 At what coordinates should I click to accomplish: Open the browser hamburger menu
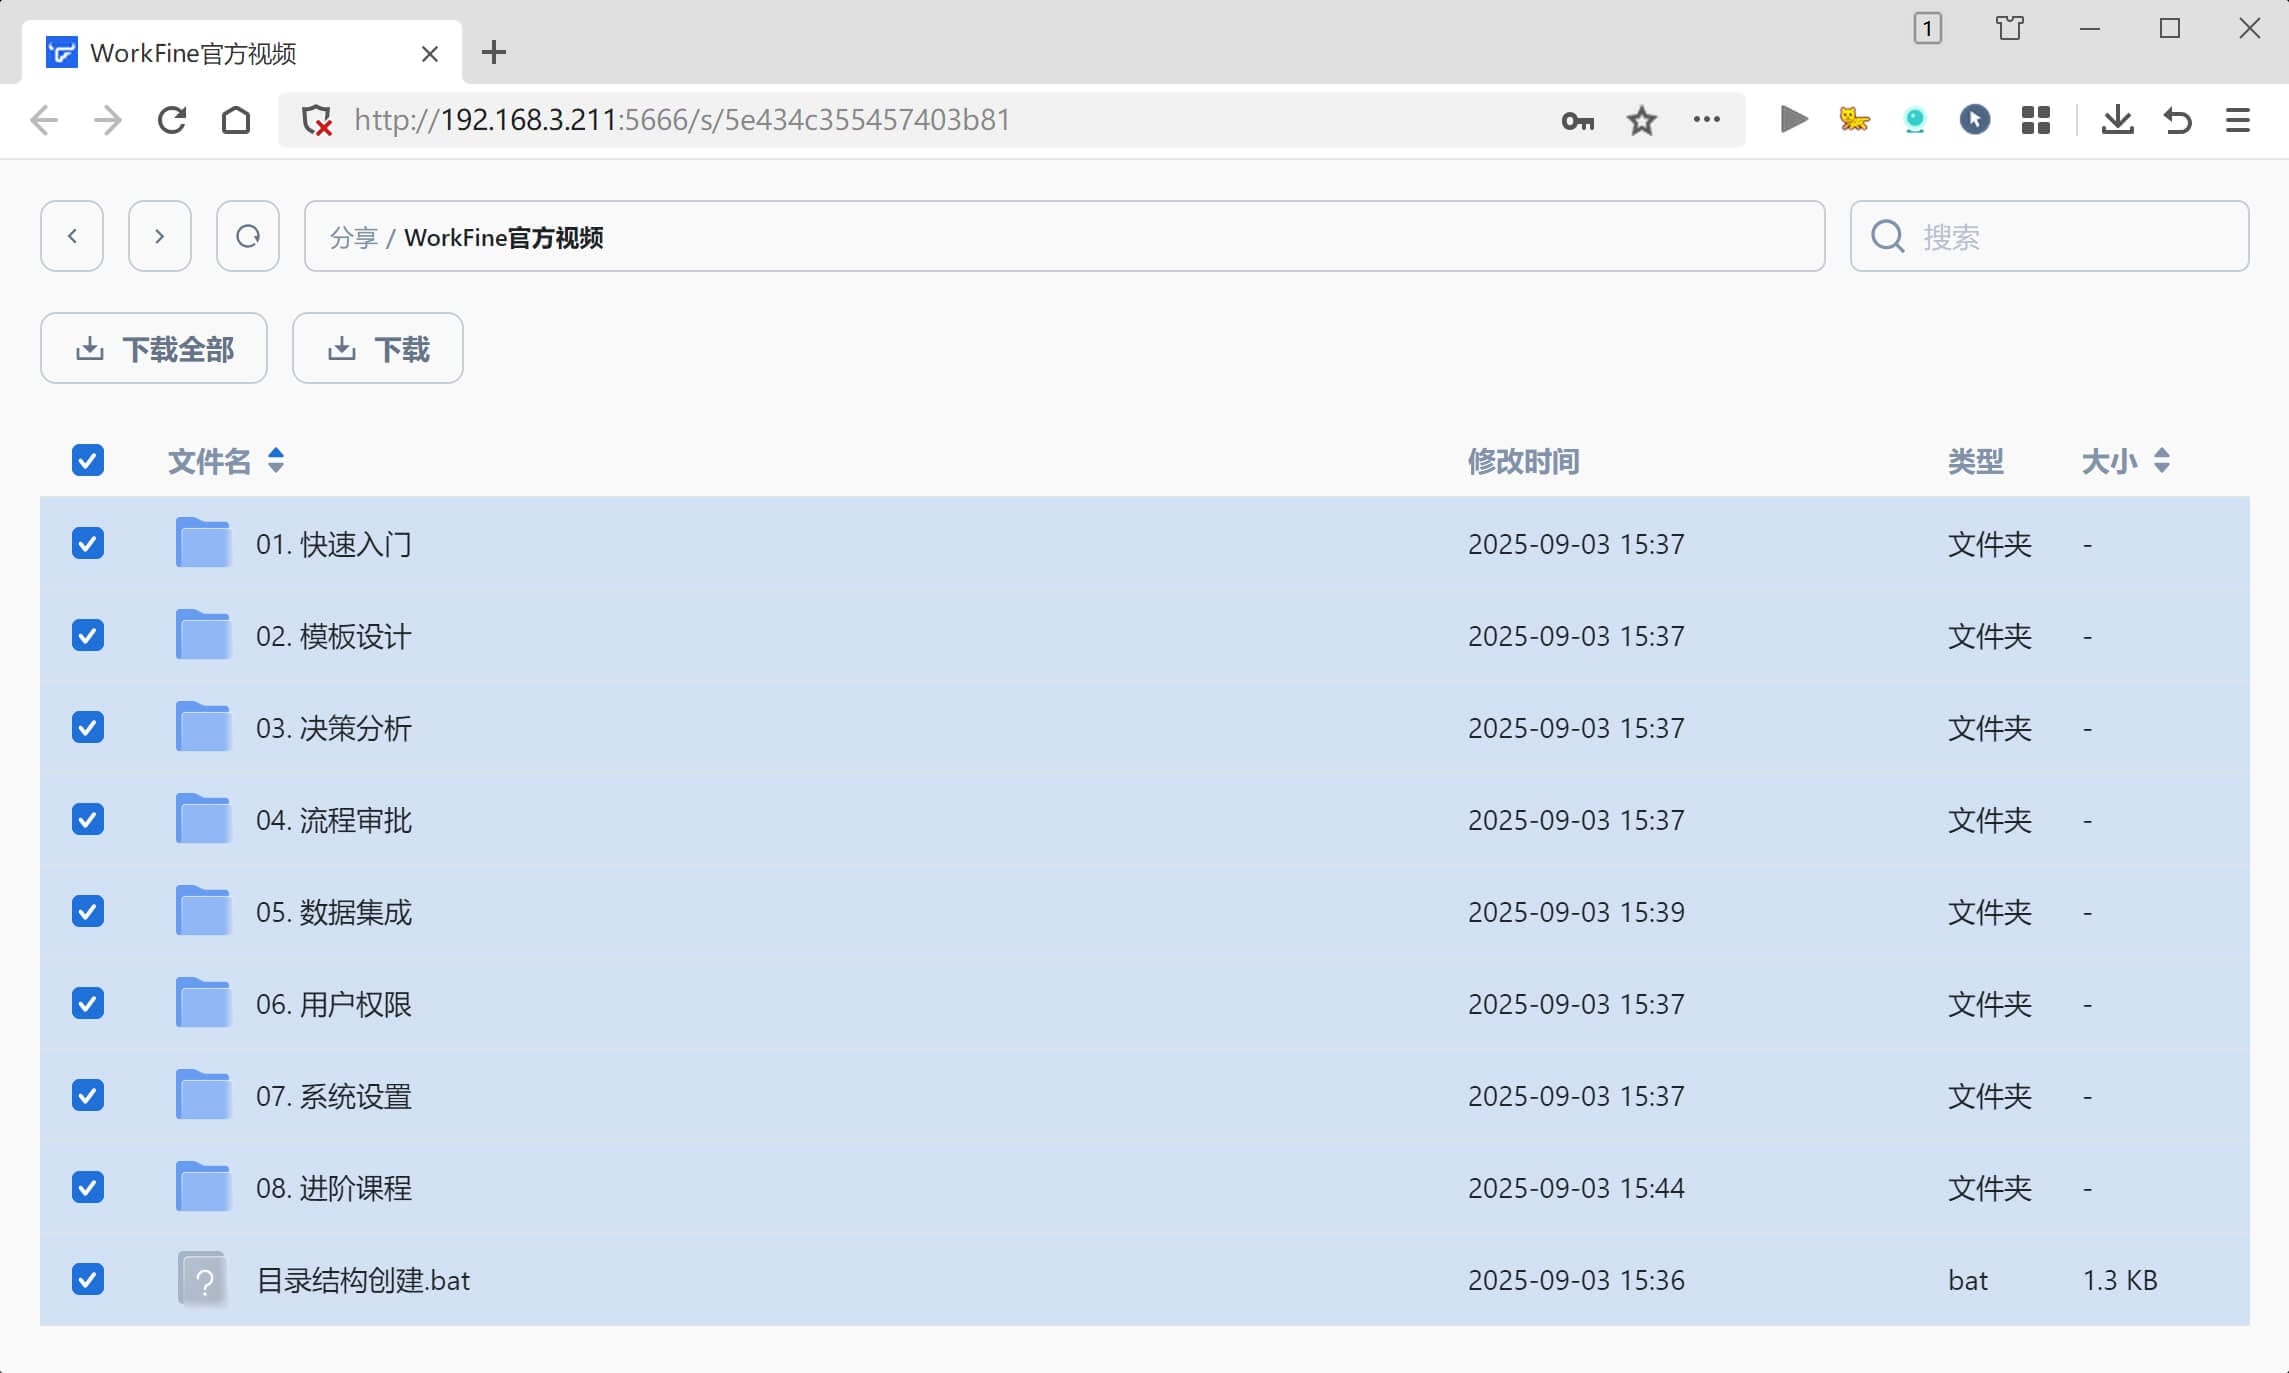click(x=2238, y=120)
